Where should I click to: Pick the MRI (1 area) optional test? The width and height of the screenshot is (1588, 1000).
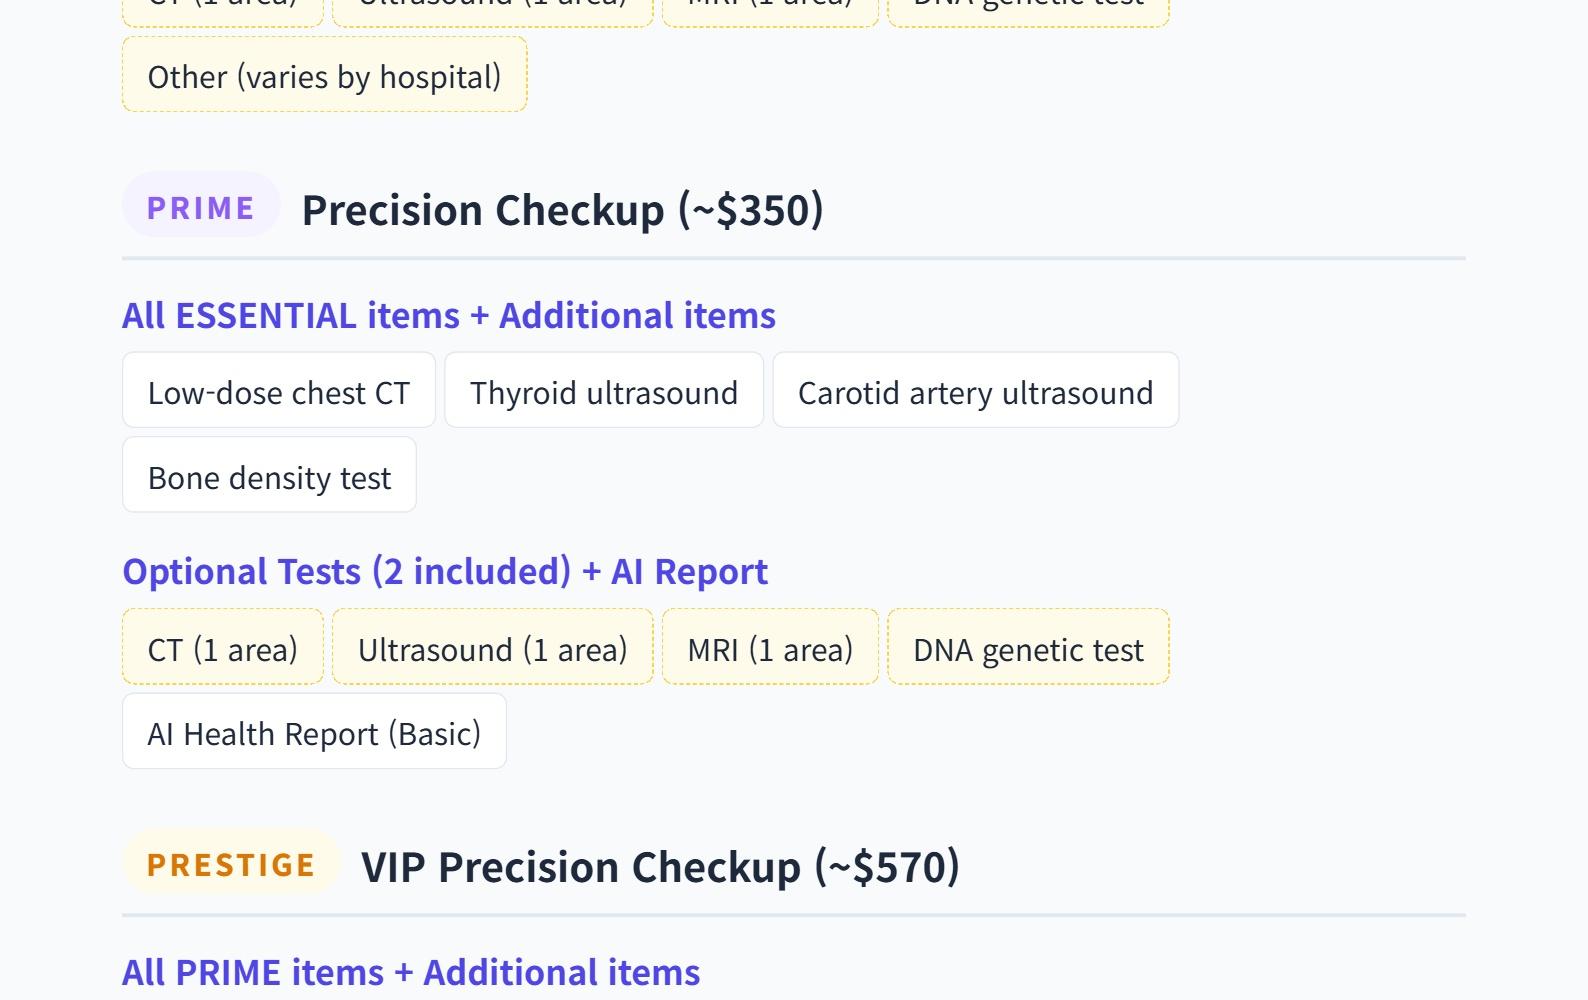(770, 649)
